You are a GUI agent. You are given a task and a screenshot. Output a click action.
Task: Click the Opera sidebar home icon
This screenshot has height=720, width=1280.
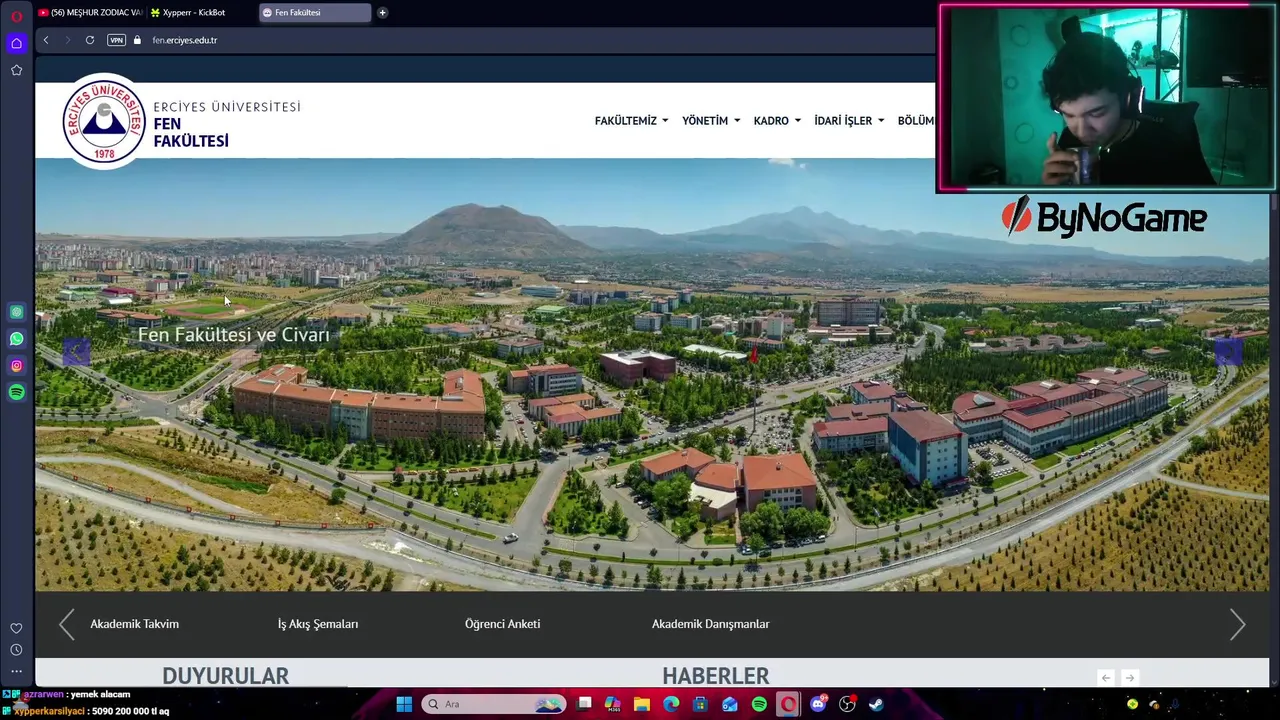(16, 43)
